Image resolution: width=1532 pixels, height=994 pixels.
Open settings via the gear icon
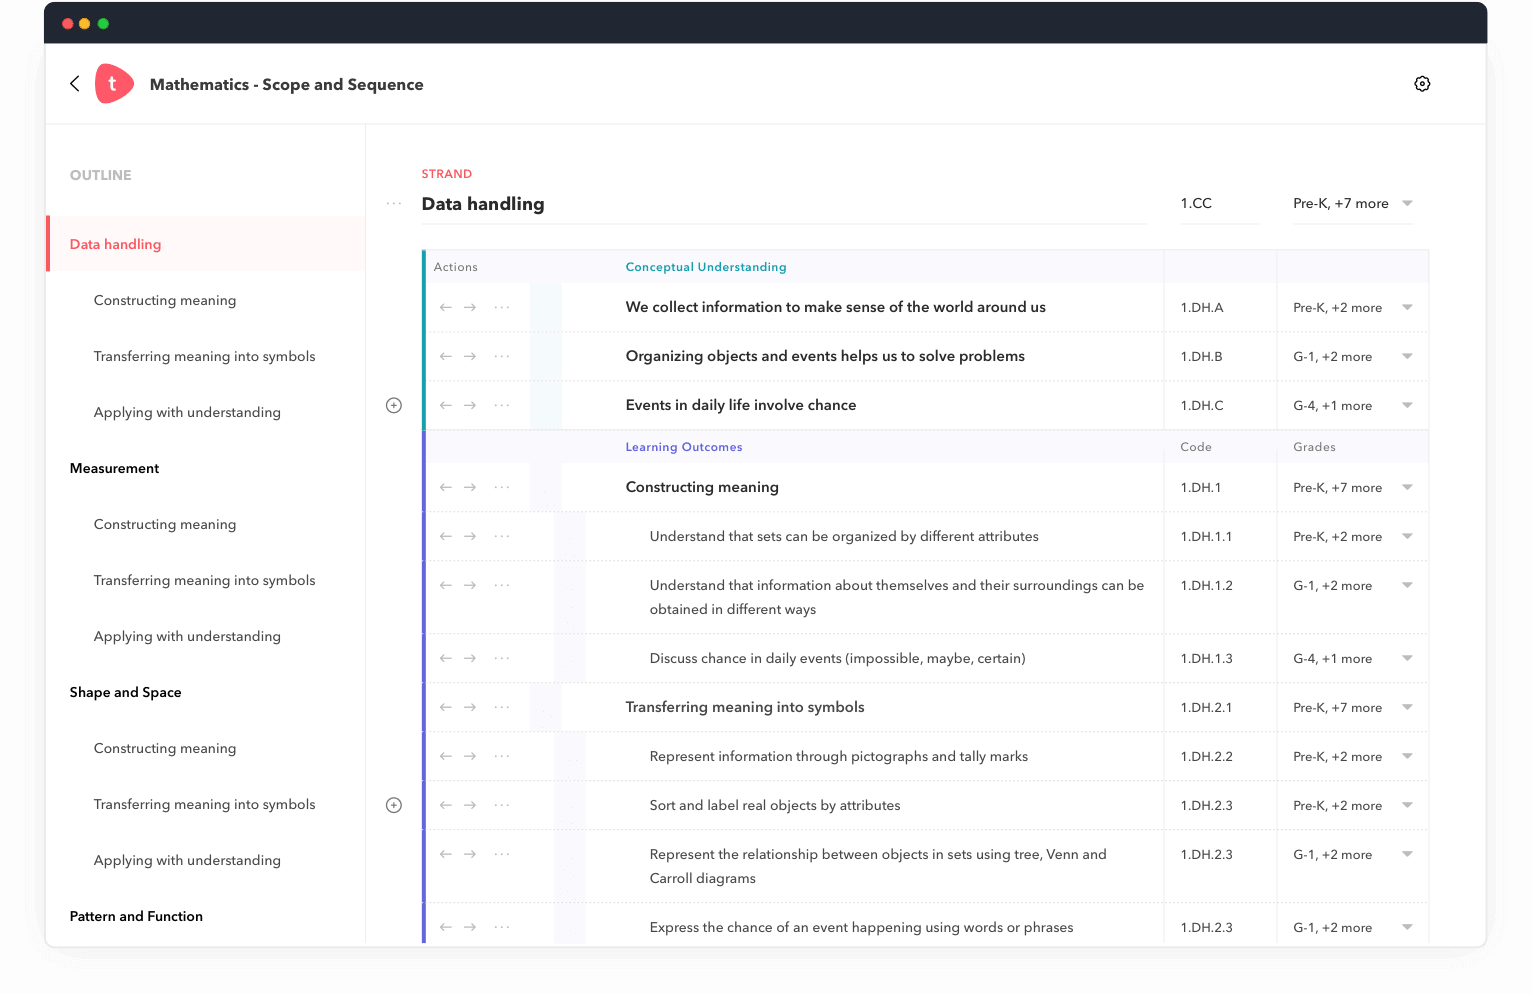[1422, 84]
